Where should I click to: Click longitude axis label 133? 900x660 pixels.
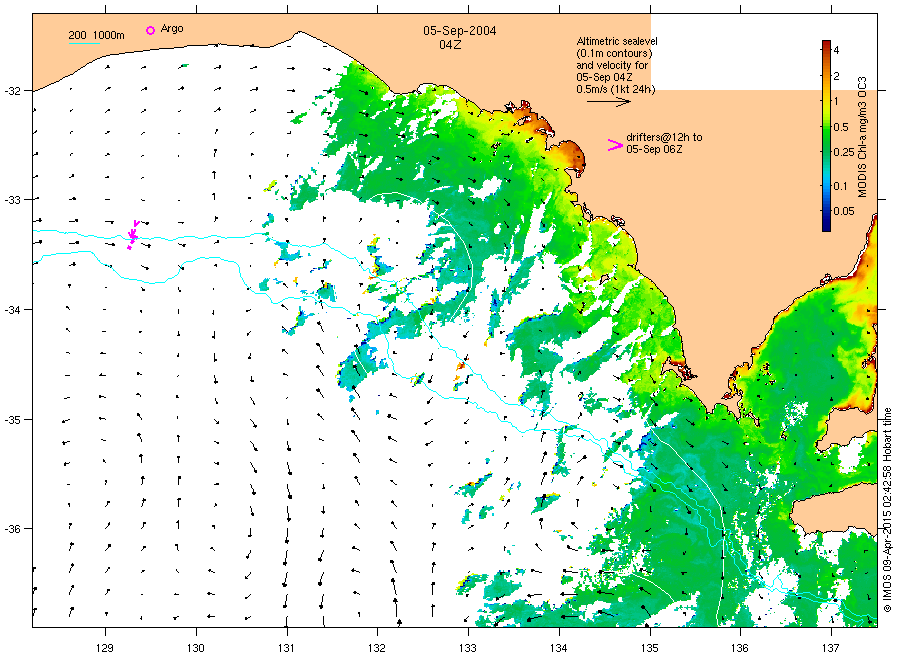(468, 648)
